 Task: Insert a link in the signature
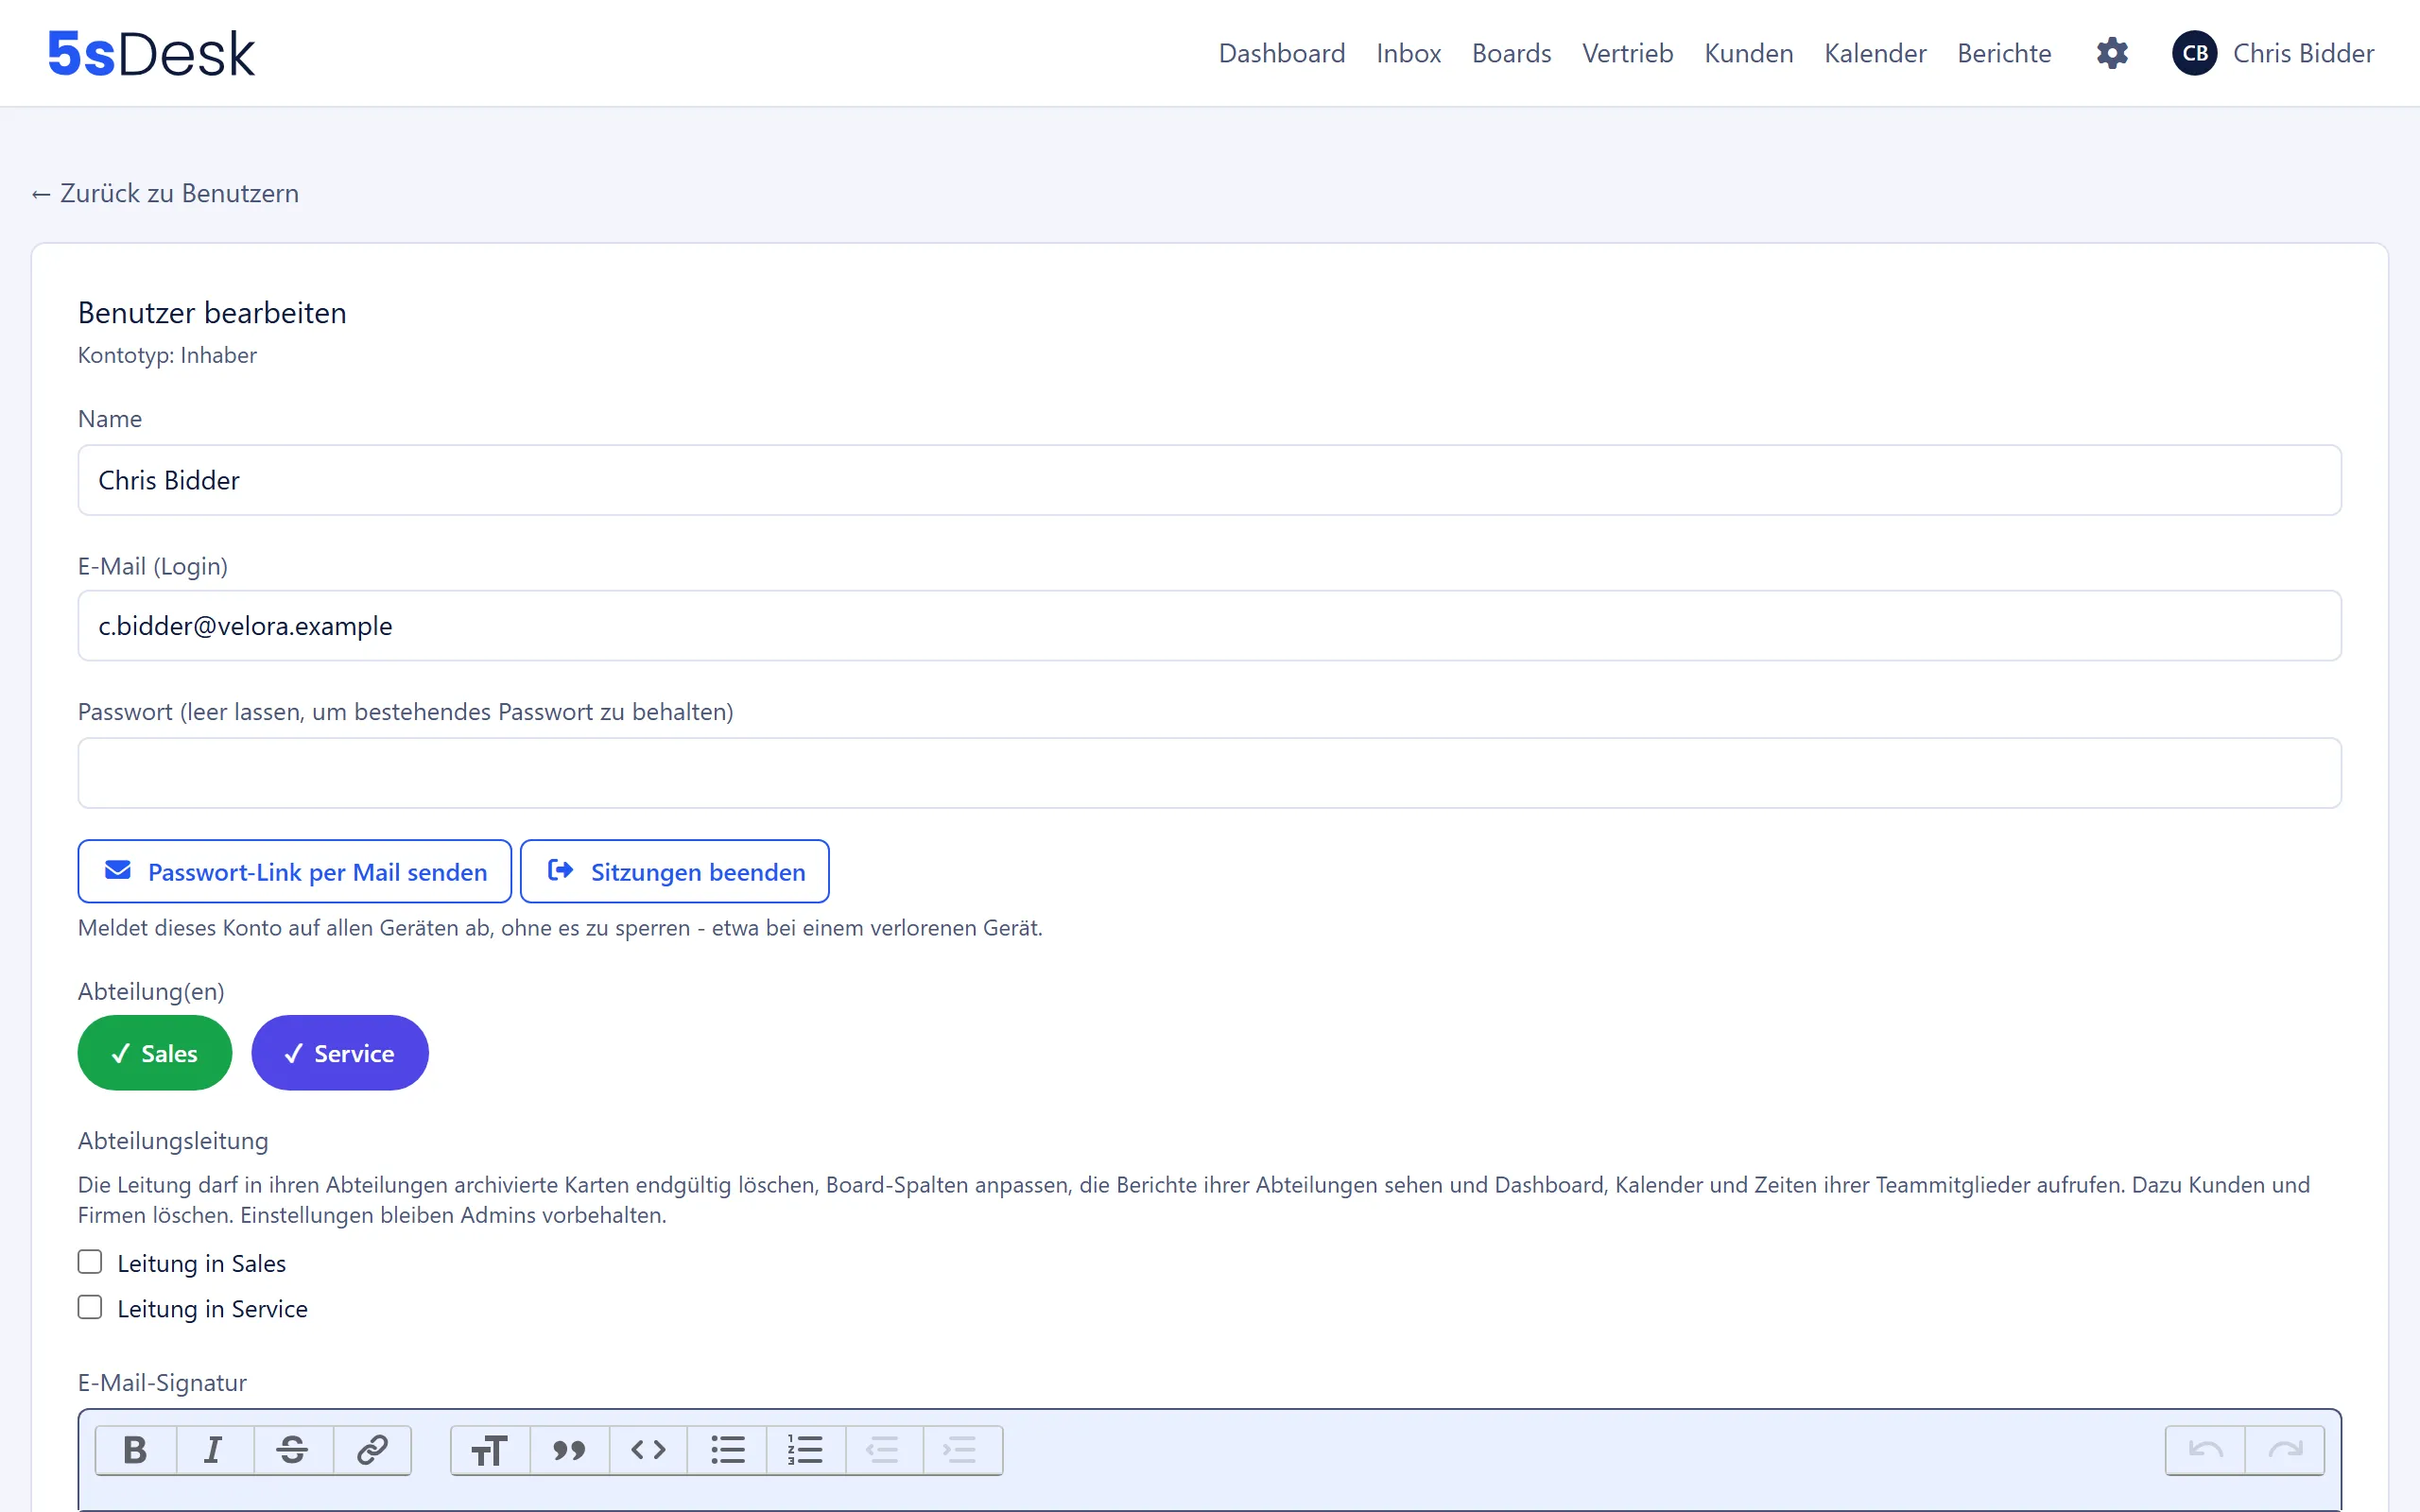coord(372,1449)
